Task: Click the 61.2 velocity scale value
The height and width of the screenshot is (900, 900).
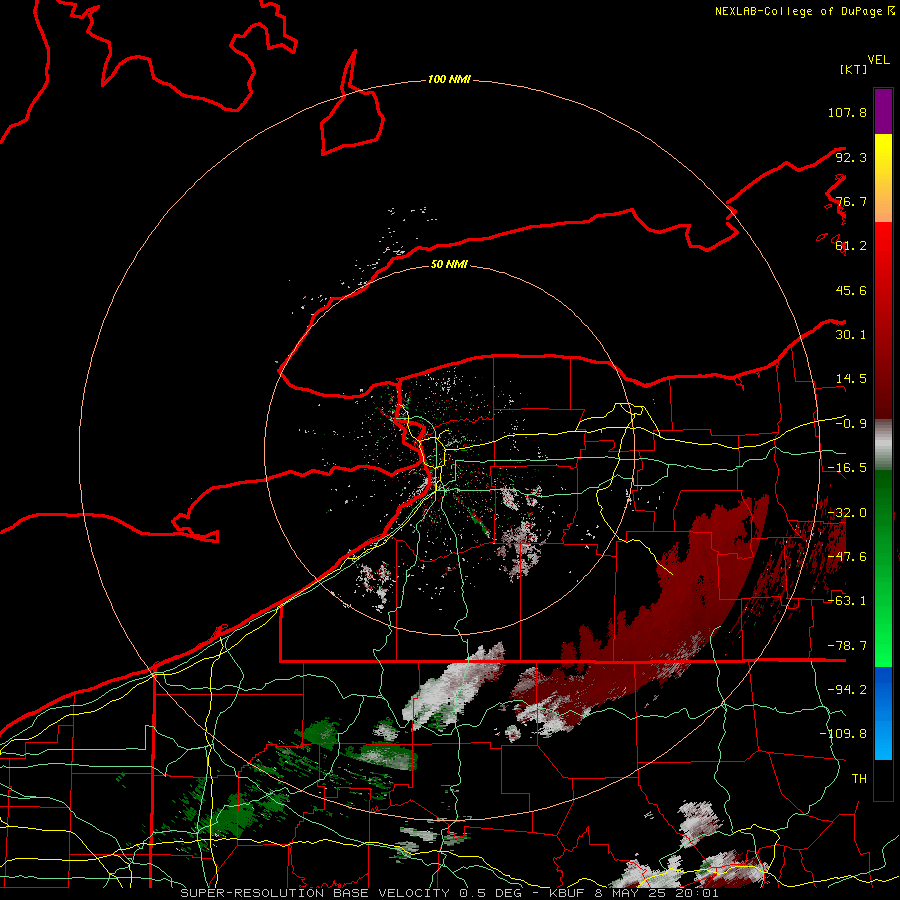Action: pos(851,246)
